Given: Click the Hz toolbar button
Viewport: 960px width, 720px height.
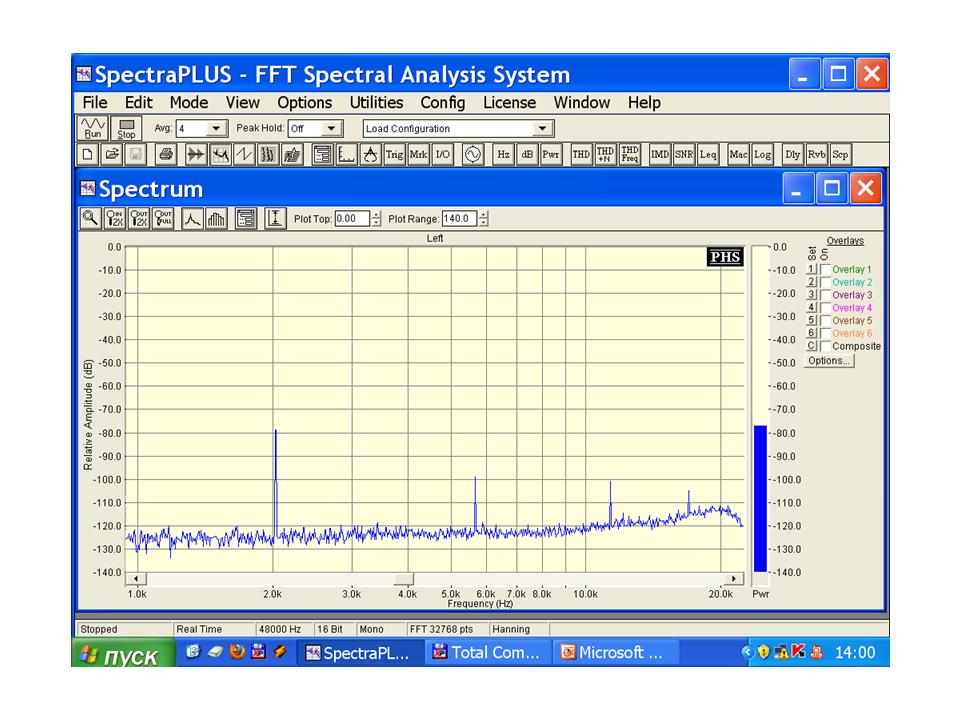Looking at the screenshot, I should pyautogui.click(x=503, y=154).
